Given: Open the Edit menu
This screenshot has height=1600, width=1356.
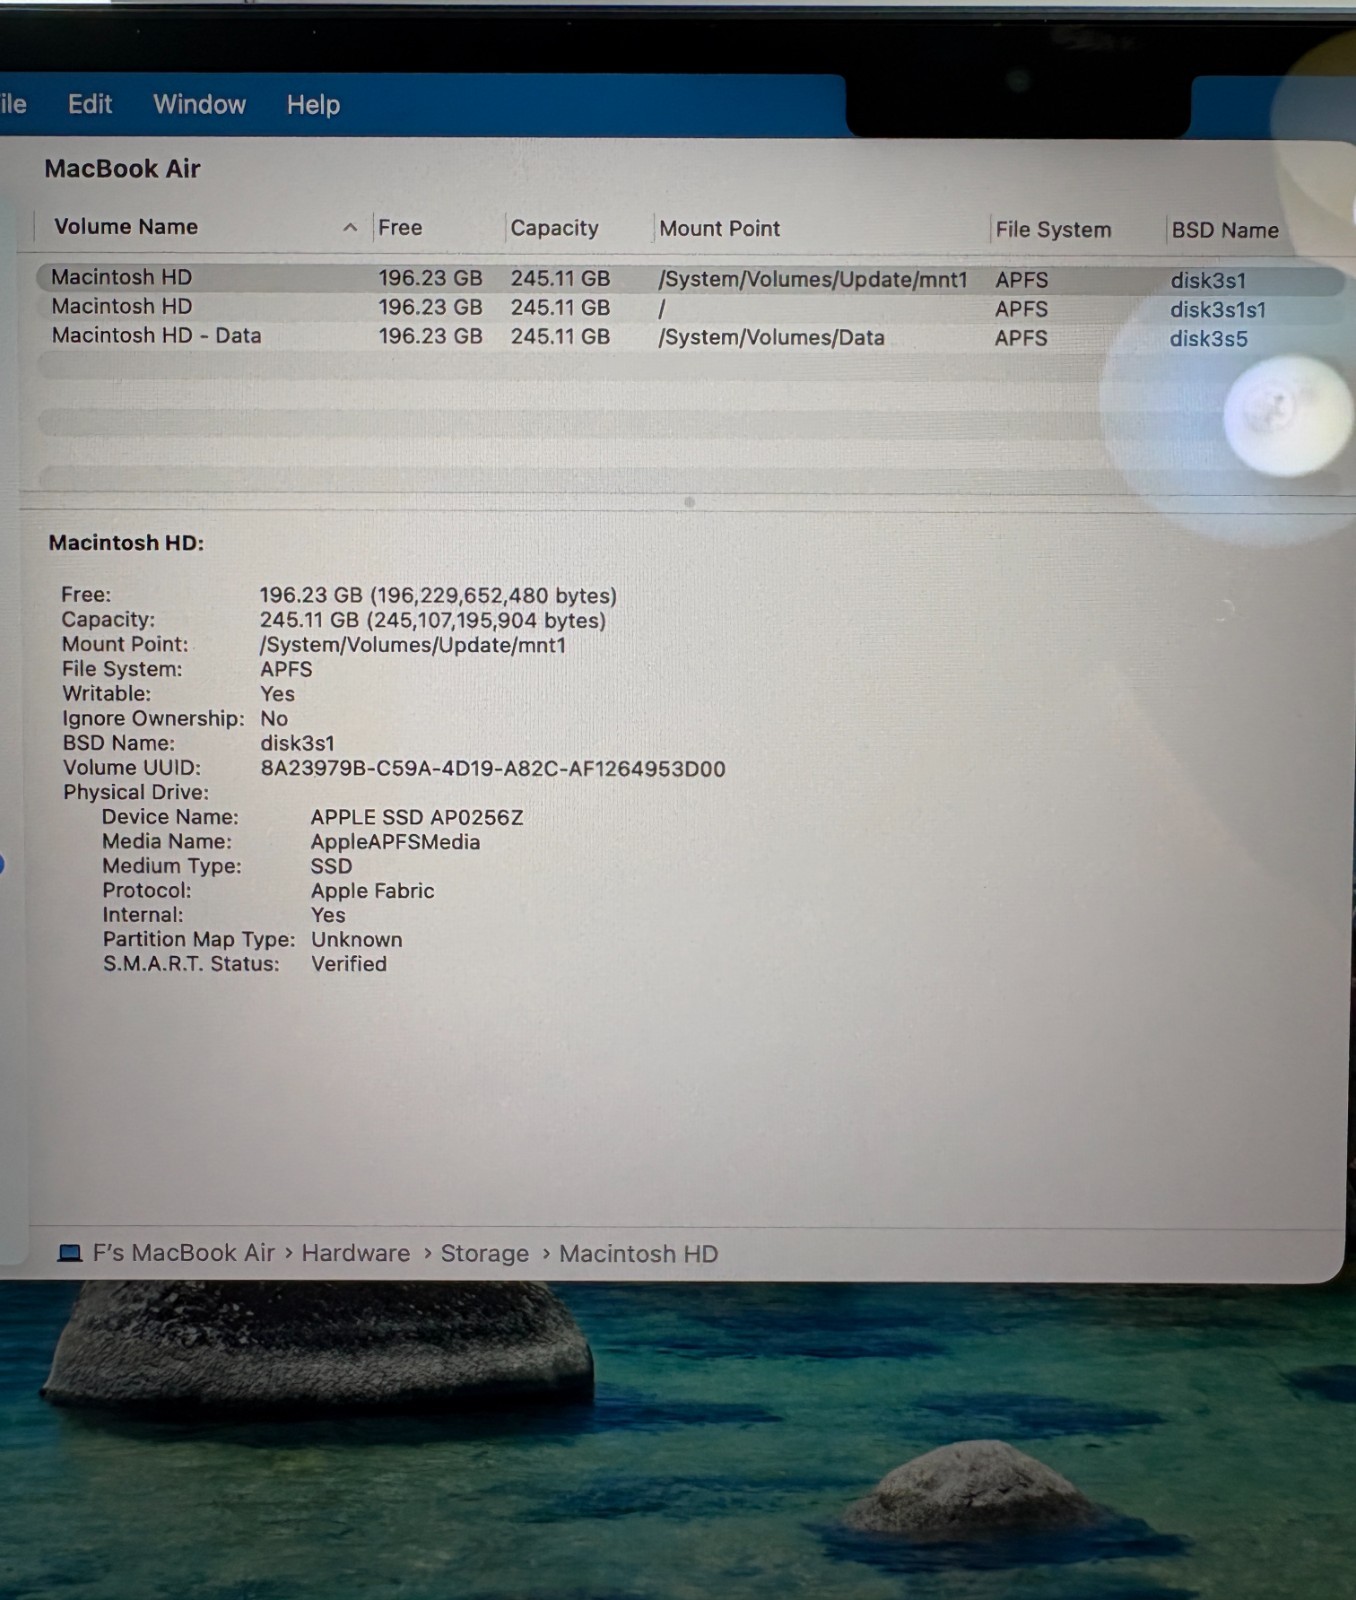Looking at the screenshot, I should pyautogui.click(x=90, y=104).
